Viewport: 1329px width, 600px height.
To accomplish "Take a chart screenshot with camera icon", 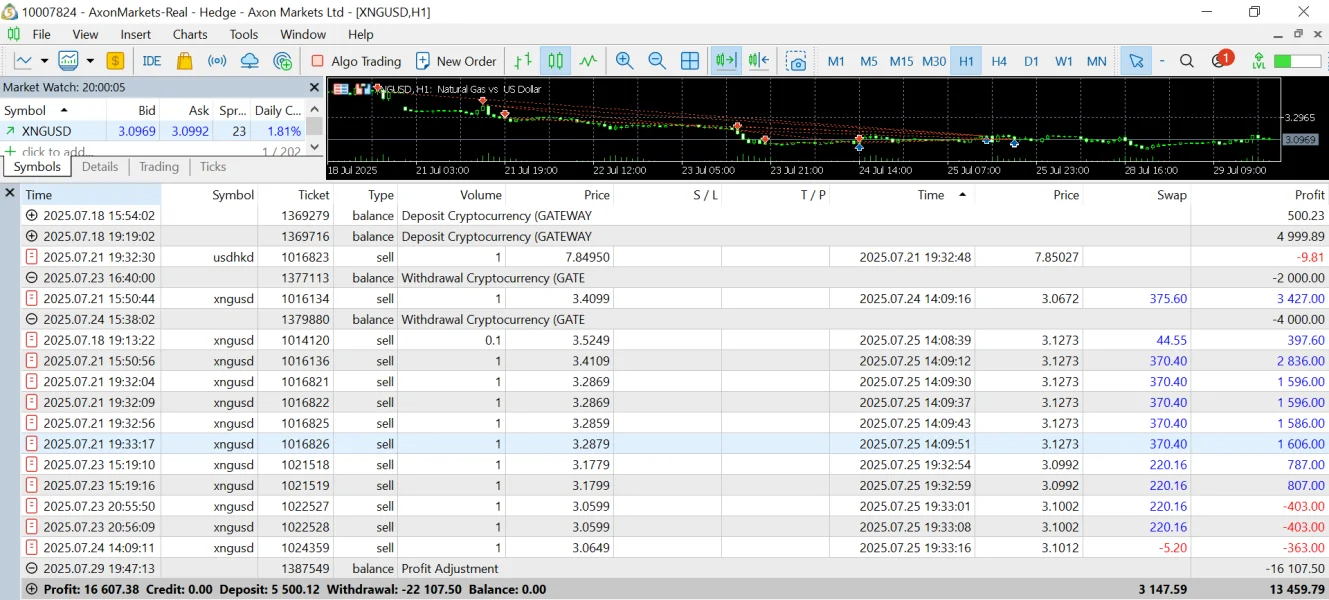I will 796,61.
